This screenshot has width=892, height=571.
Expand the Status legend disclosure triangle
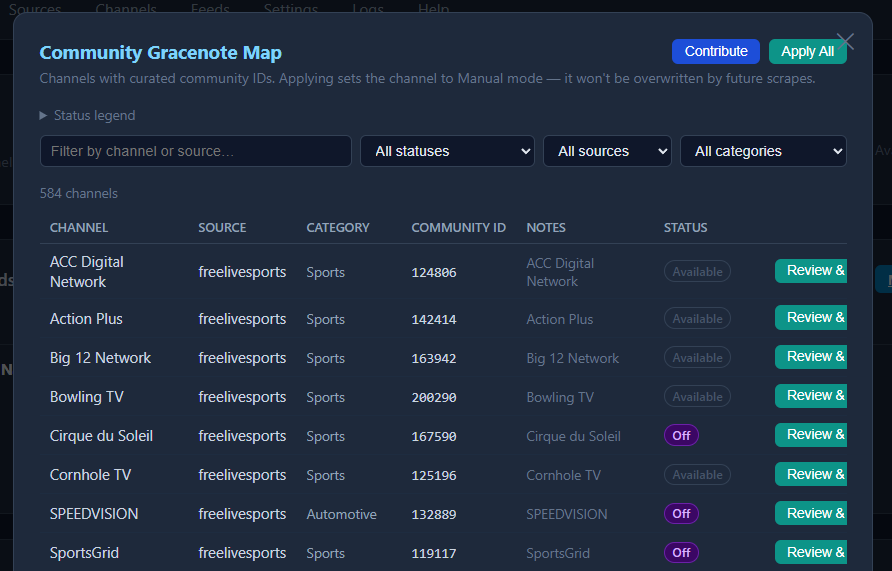click(44, 115)
